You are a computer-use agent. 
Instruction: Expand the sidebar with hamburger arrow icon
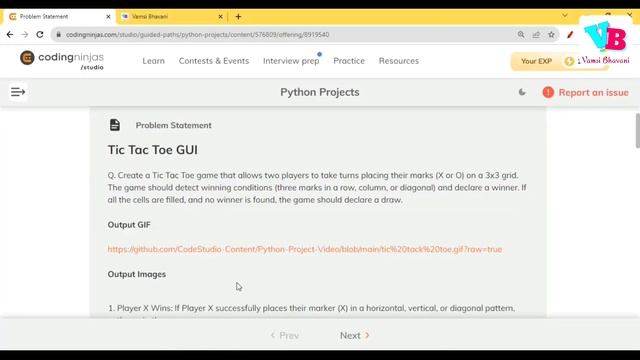pyautogui.click(x=18, y=92)
